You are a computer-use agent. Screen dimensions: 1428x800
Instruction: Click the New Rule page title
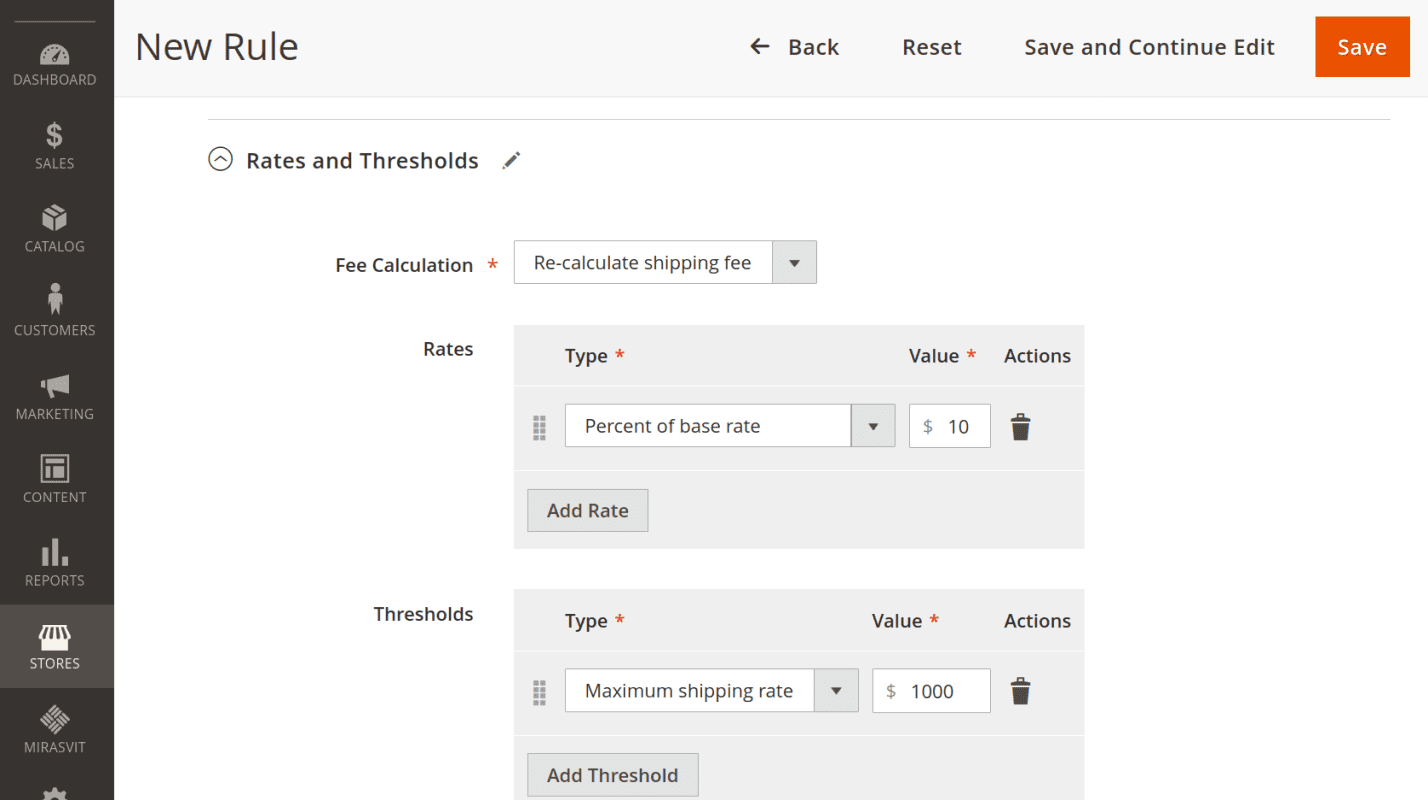point(217,47)
